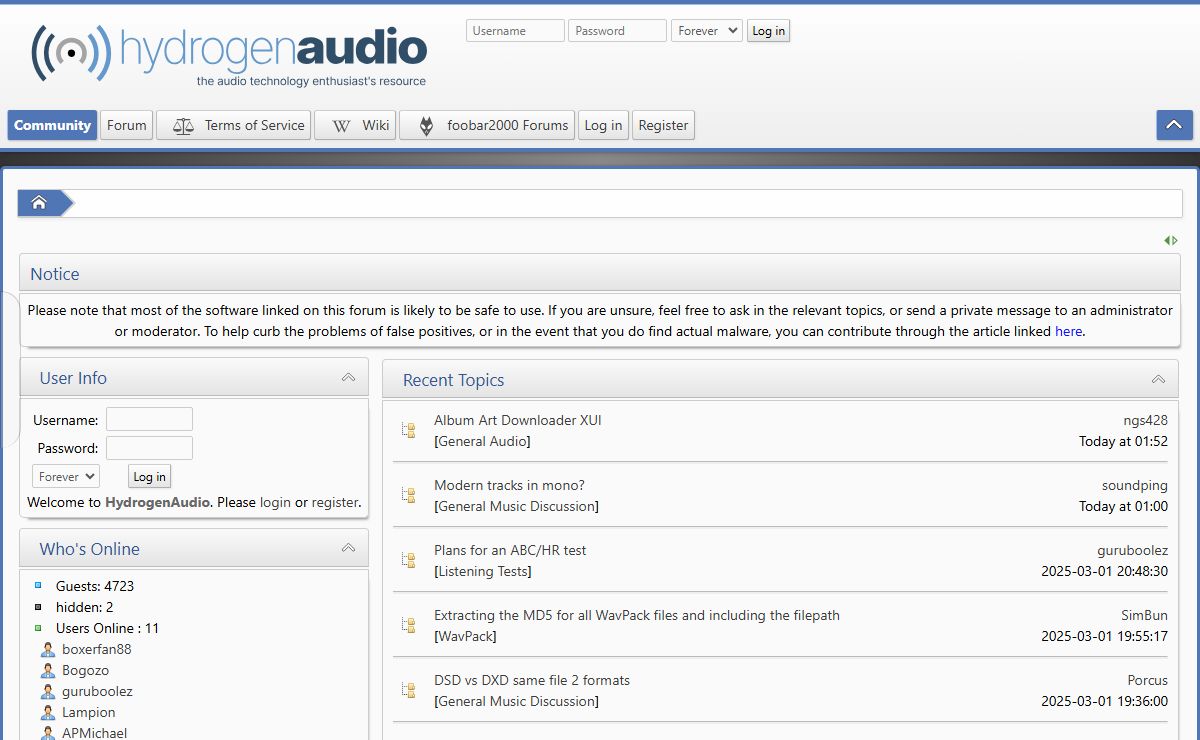Click the login link in welcome message
Viewport: 1200px width, 740px height.
point(275,502)
